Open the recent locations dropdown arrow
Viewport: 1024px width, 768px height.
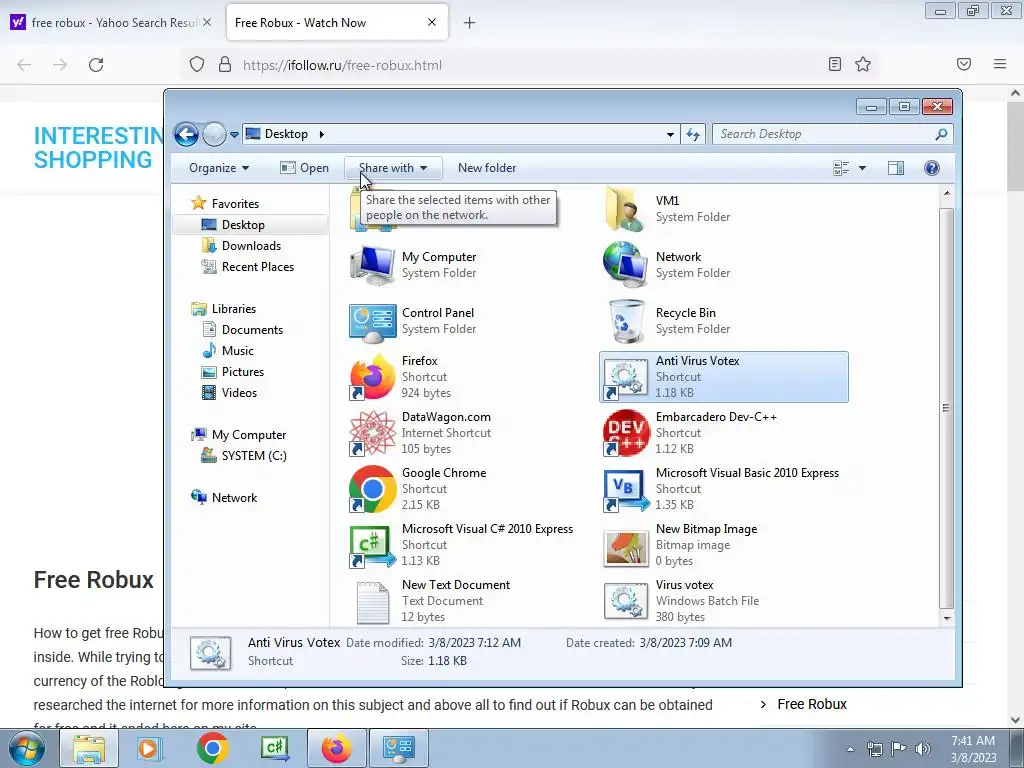pos(234,135)
